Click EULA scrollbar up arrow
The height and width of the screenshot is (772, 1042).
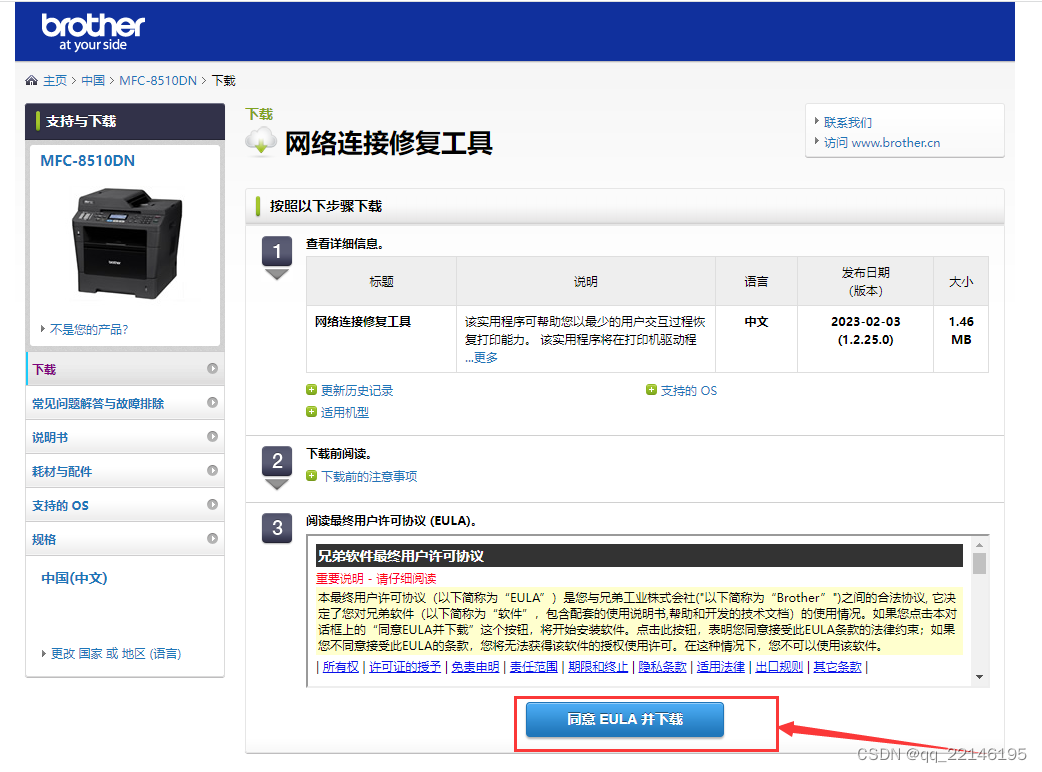pyautogui.click(x=980, y=545)
